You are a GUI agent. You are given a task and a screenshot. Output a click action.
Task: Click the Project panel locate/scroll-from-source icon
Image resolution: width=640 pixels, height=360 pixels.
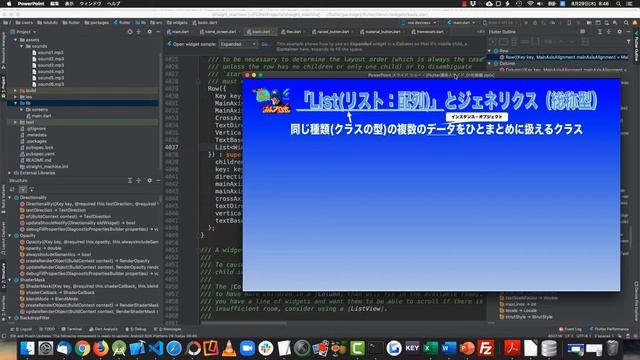[x=130, y=31]
